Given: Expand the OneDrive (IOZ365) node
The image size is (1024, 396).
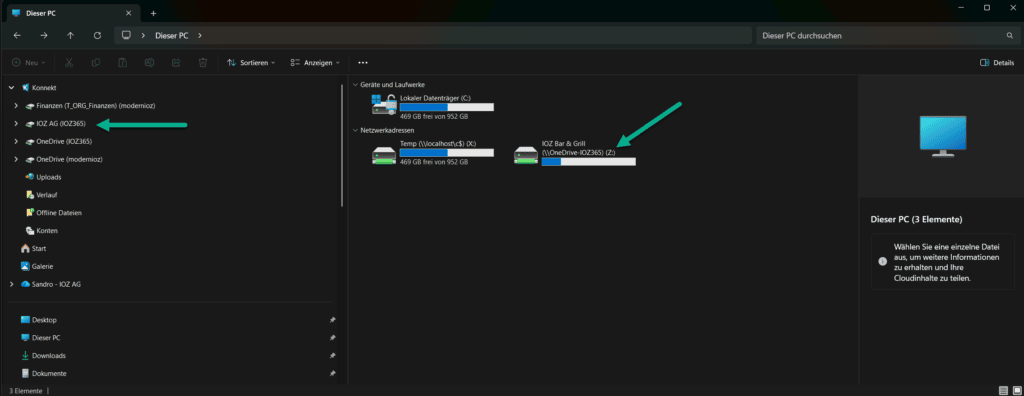Looking at the screenshot, I should click(x=16, y=141).
